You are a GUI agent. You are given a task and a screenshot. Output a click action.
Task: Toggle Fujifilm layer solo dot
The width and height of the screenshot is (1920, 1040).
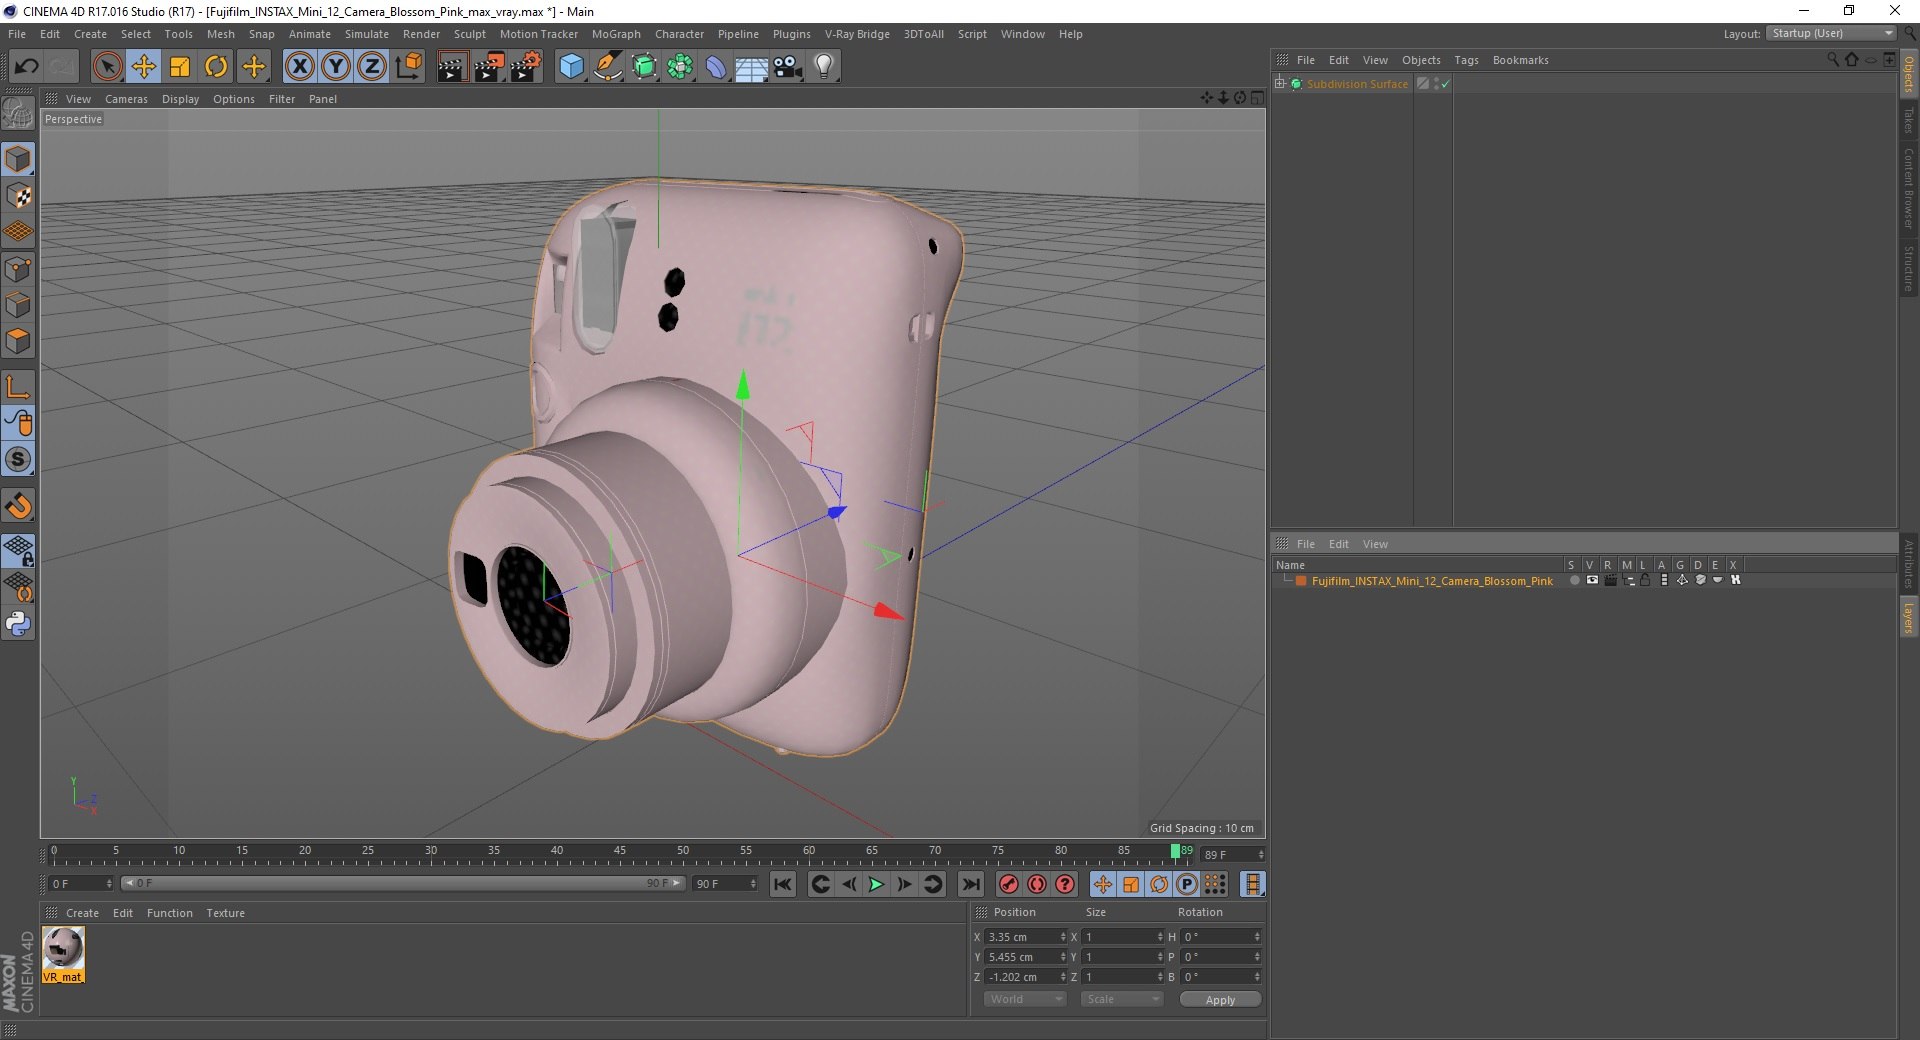click(1575, 580)
